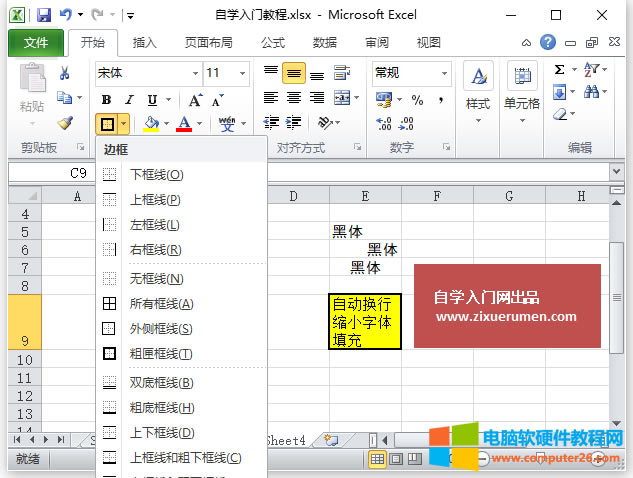Open Excel Help question mark icon
The width and height of the screenshot is (633, 478).
(x=547, y=42)
